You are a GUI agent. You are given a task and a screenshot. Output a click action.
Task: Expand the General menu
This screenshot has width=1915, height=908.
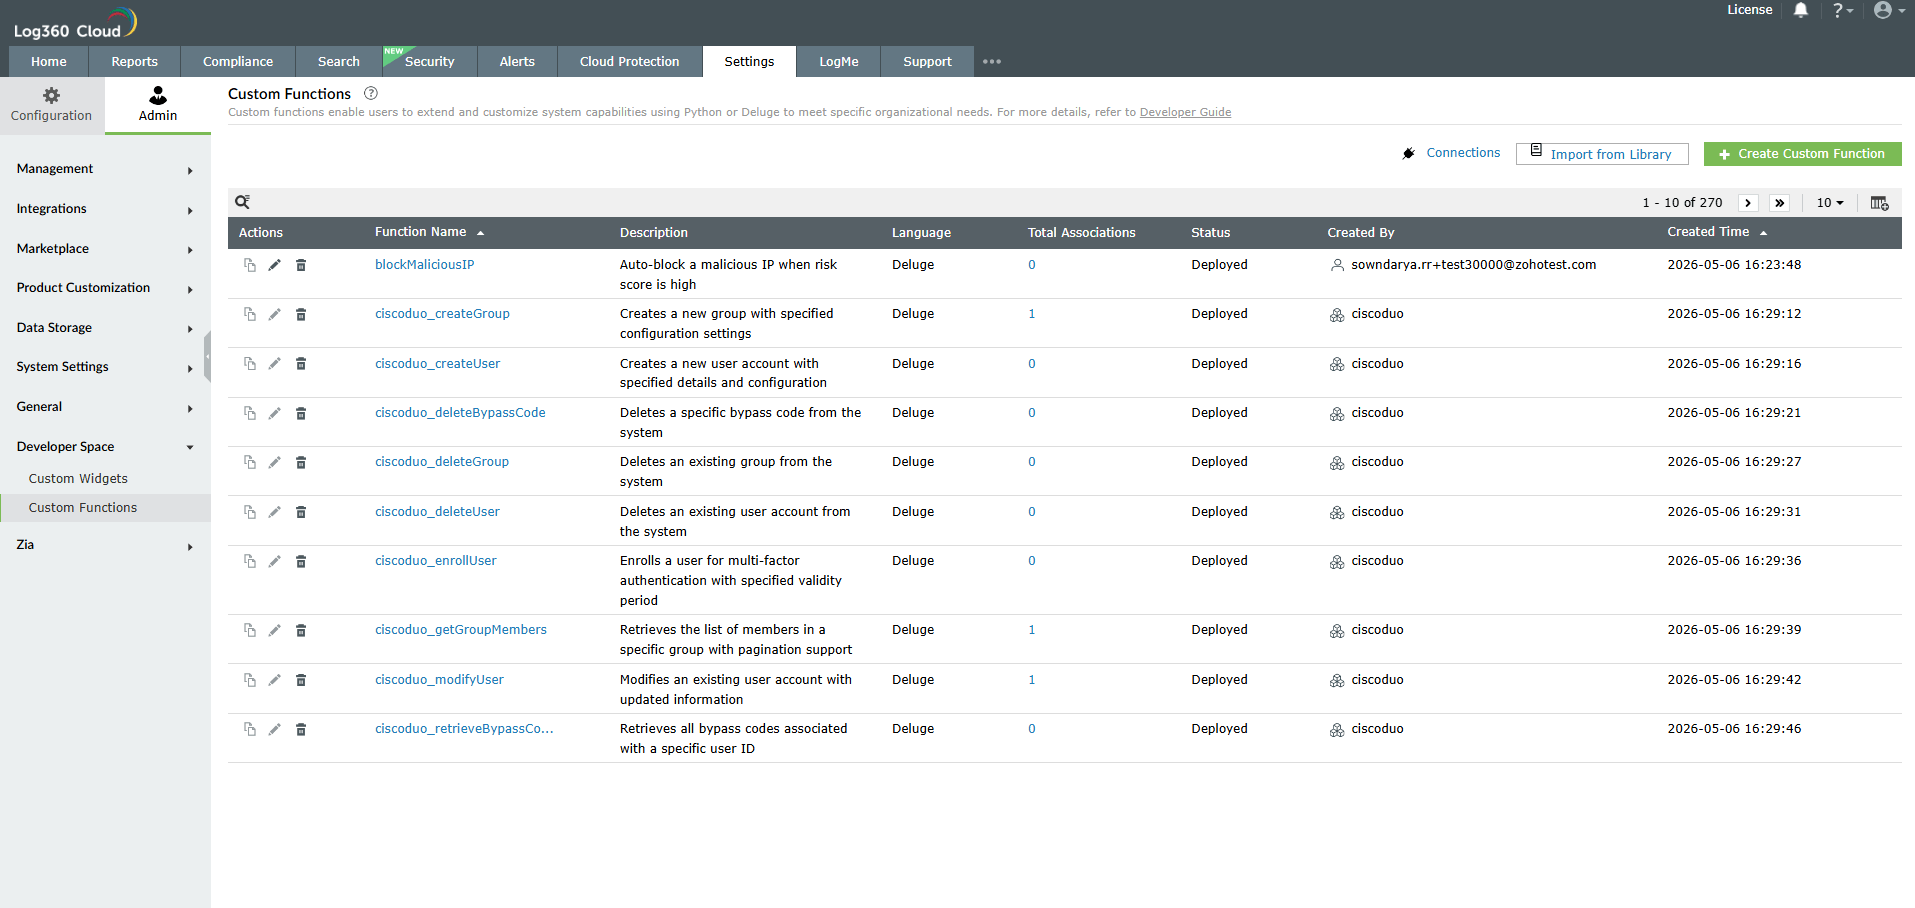coord(105,407)
